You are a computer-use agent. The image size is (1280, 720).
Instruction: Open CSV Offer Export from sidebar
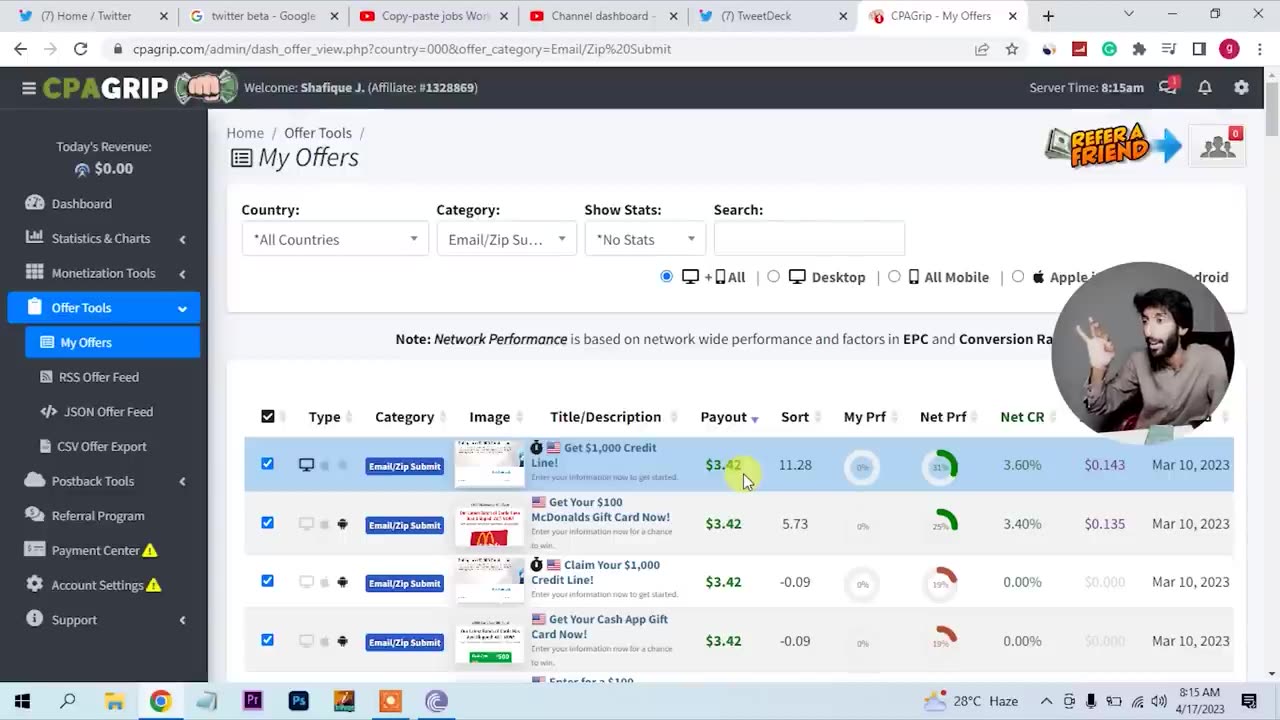(102, 447)
